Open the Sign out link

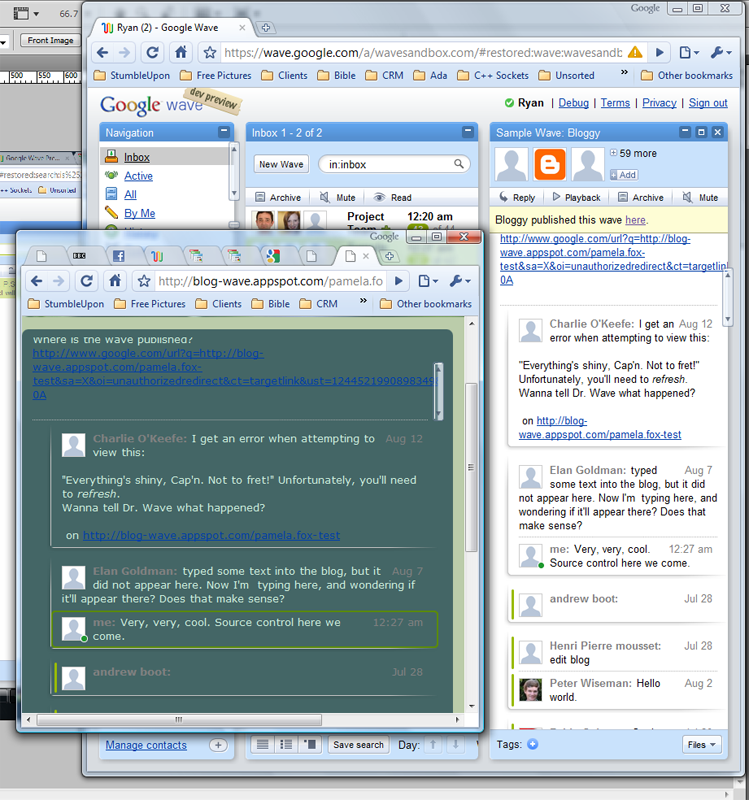708,103
